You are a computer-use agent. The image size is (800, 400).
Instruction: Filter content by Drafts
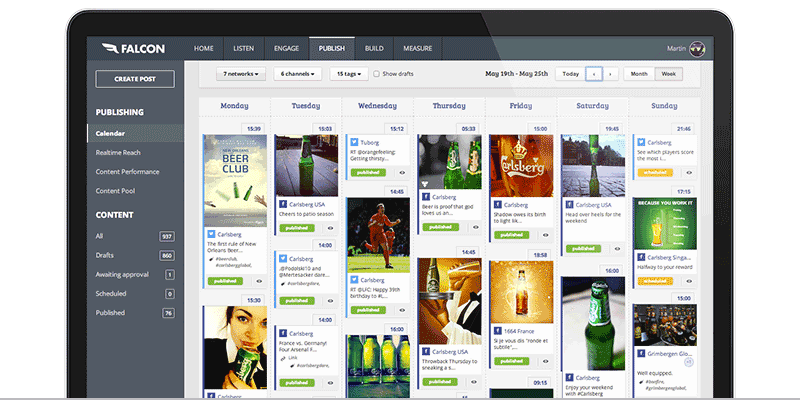135,255
